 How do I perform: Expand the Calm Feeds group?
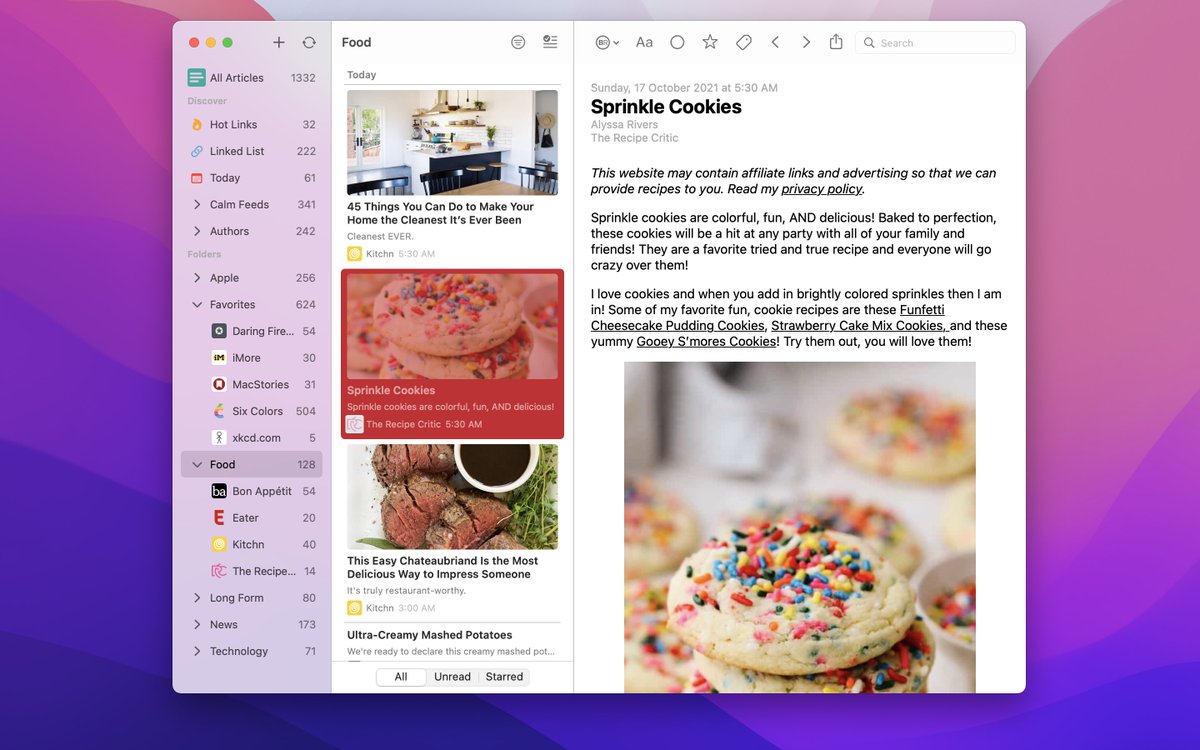pyautogui.click(x=197, y=205)
